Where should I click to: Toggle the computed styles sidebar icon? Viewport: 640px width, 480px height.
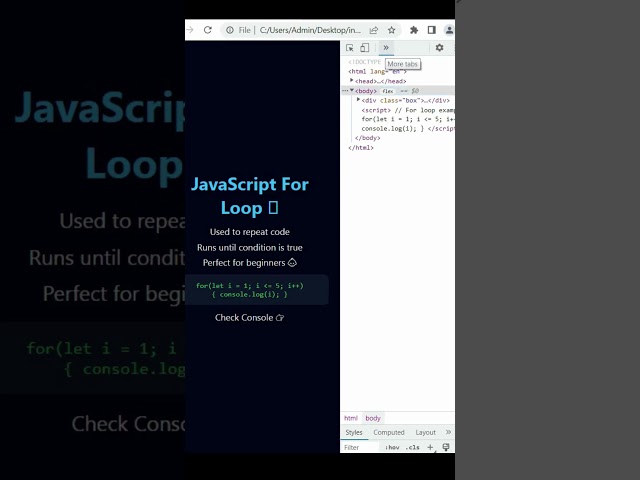(x=446, y=447)
